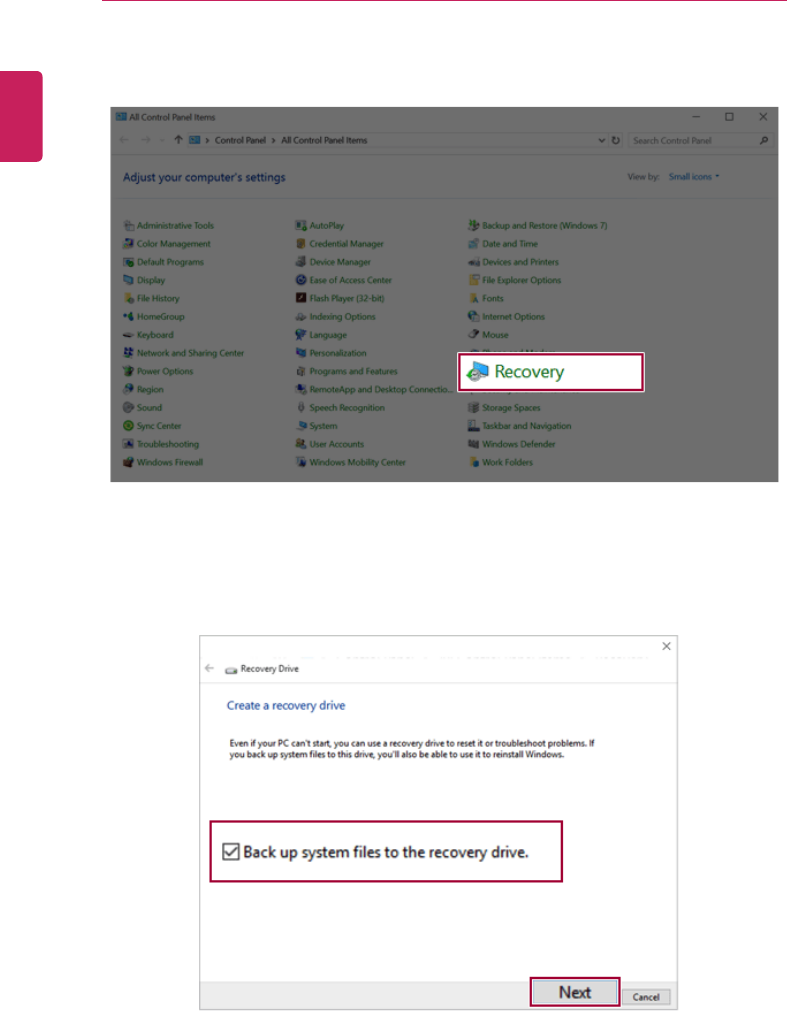Click Windows Mobility Center link
The width and height of the screenshot is (790, 1031).
tap(357, 462)
